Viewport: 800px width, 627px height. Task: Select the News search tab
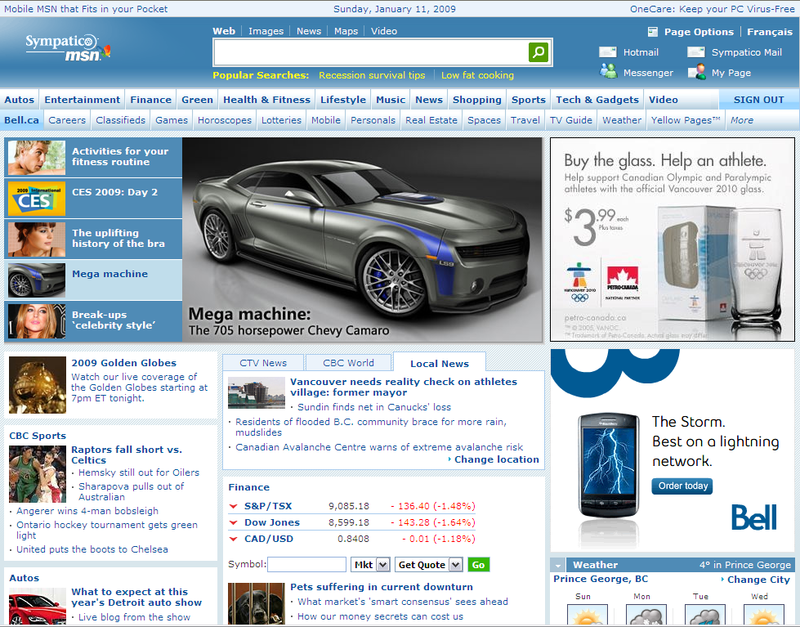(x=309, y=31)
